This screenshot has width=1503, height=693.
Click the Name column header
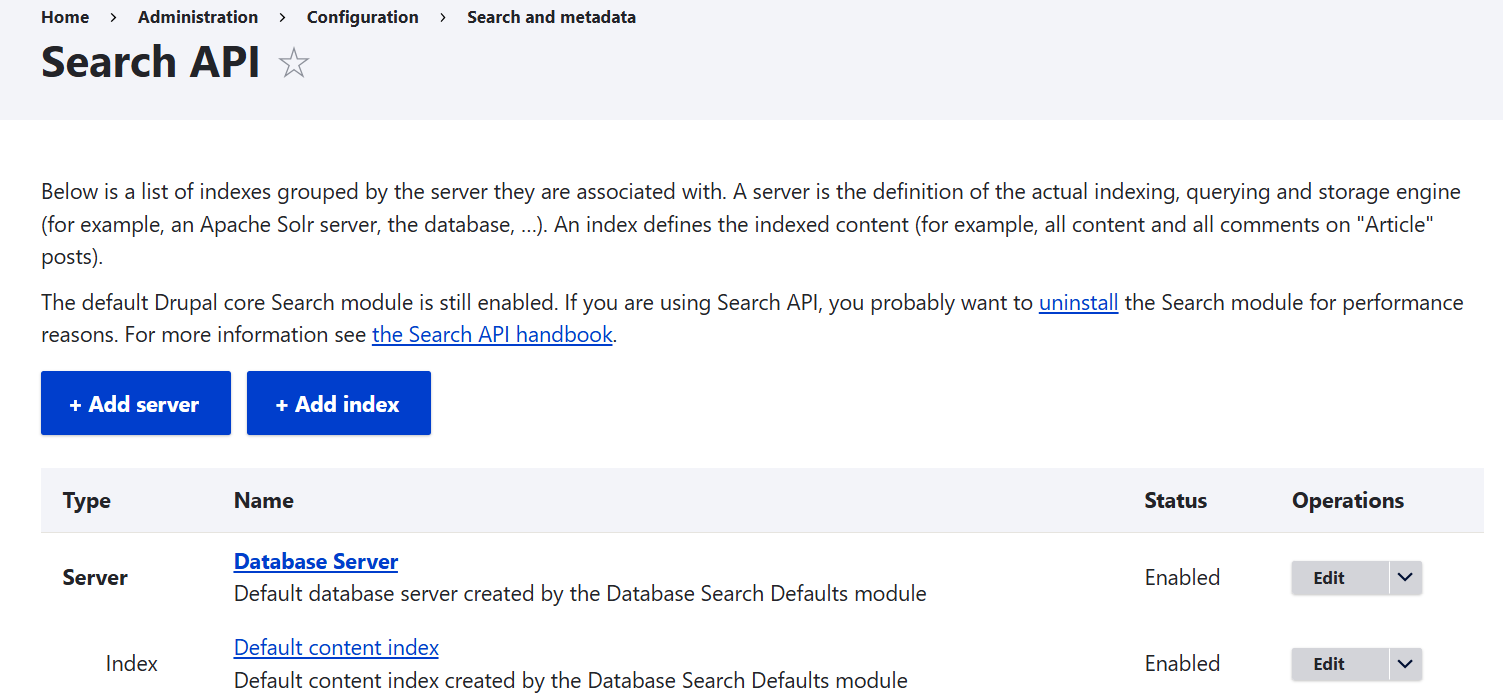(x=263, y=500)
